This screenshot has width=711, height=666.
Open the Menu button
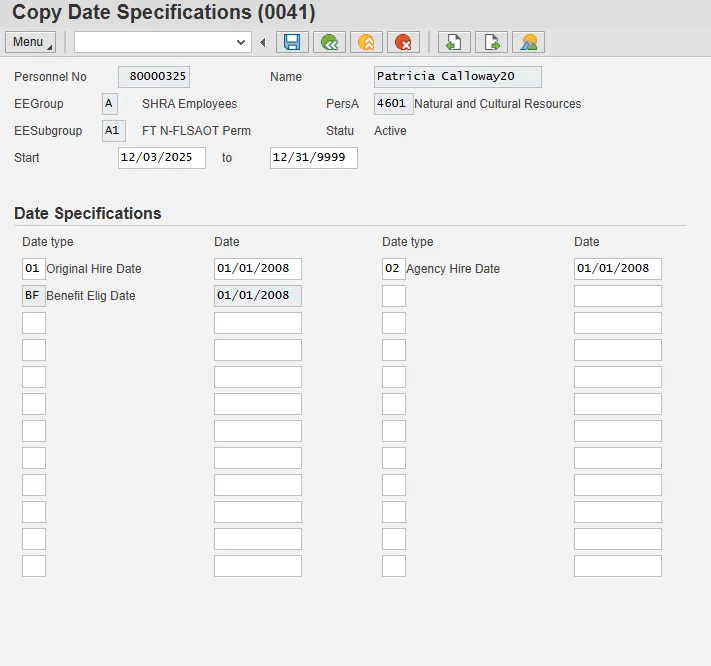[x=31, y=42]
